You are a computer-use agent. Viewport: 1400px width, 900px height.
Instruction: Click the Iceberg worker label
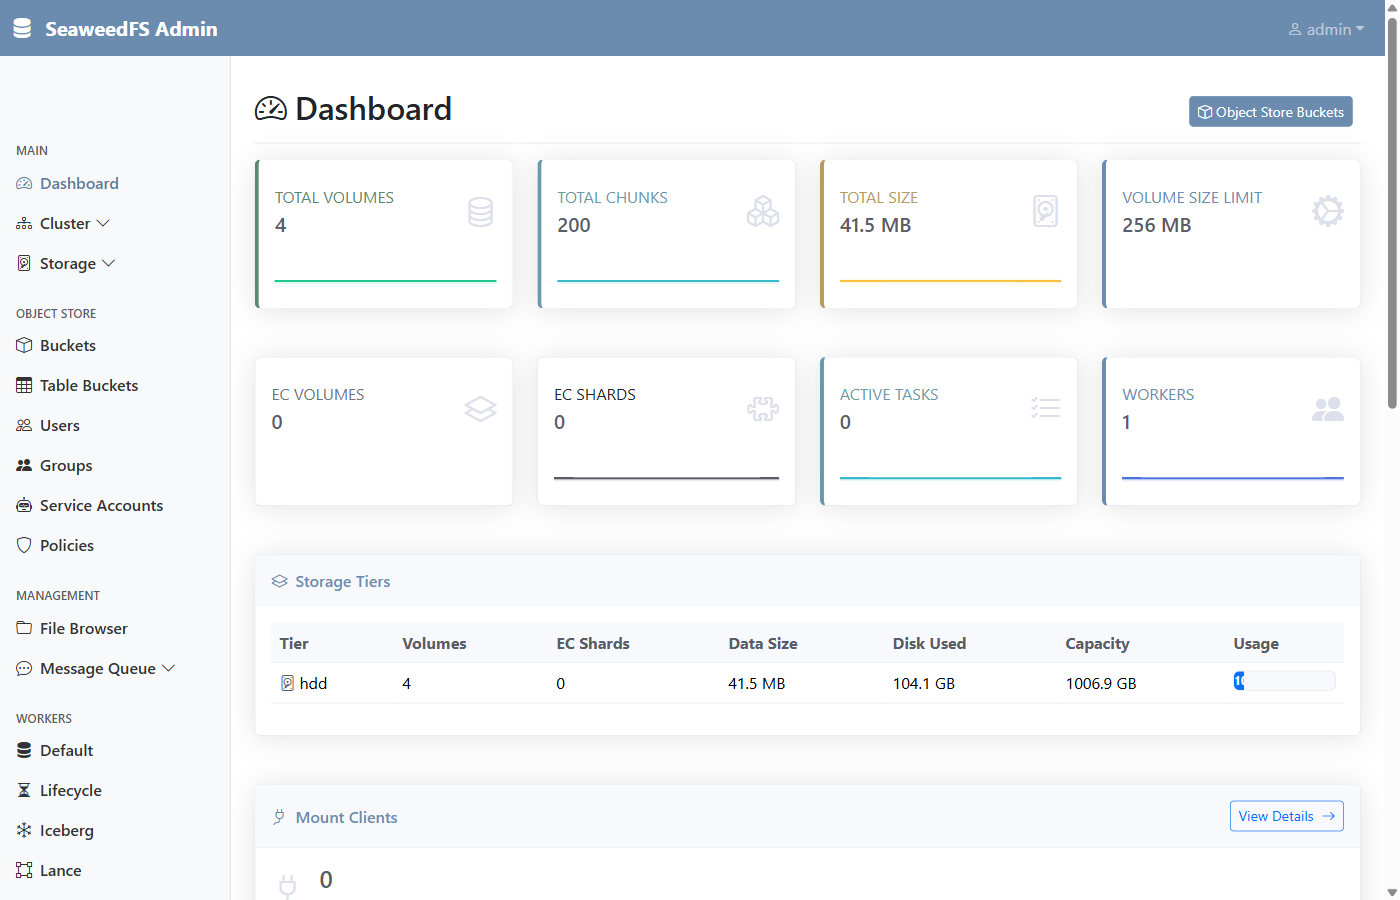[67, 831]
